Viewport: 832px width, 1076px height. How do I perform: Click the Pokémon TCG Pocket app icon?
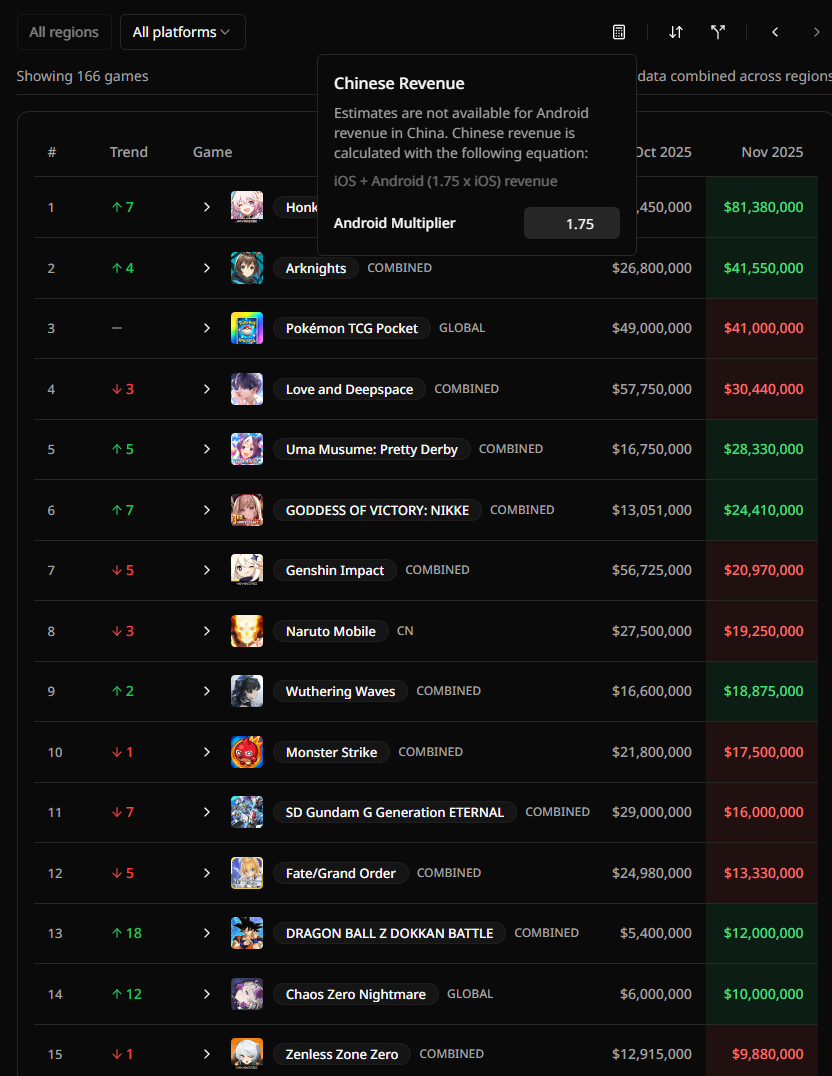[247, 328]
